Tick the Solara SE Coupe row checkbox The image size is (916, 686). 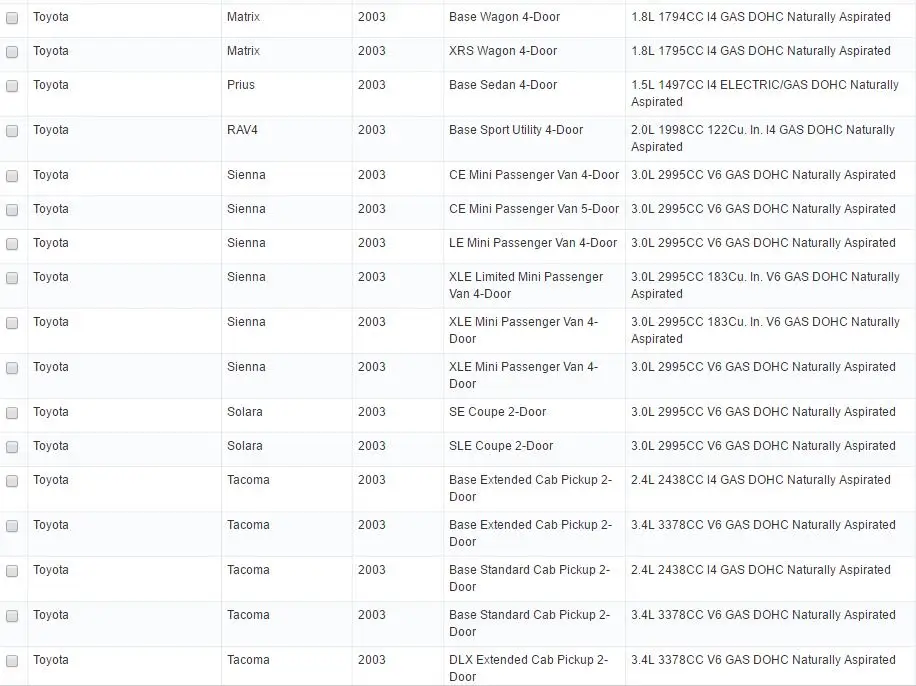(12, 413)
